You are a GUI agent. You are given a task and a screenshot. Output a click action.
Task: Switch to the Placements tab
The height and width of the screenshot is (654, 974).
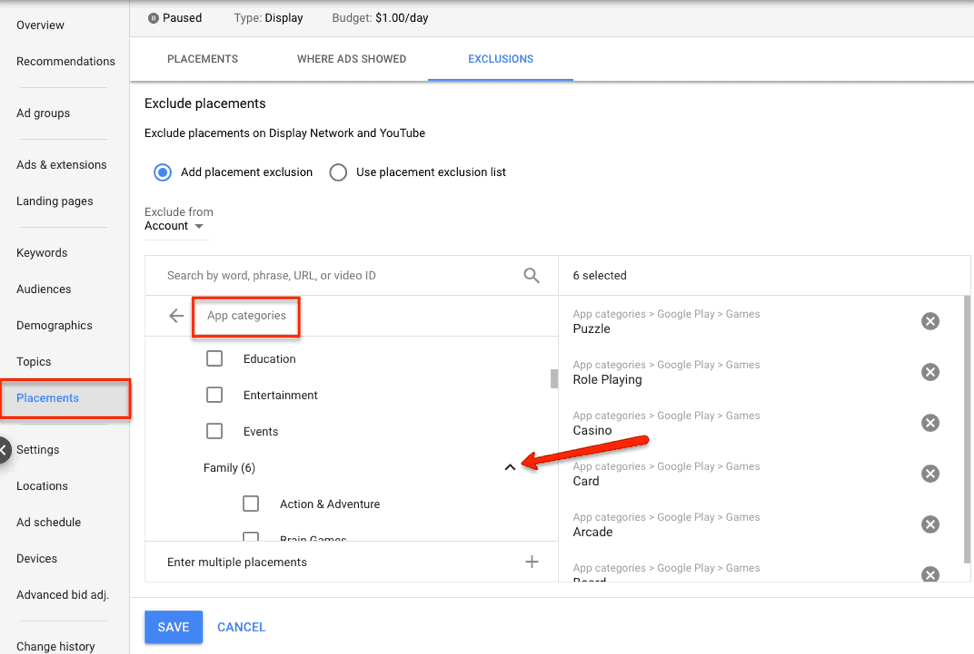(203, 59)
